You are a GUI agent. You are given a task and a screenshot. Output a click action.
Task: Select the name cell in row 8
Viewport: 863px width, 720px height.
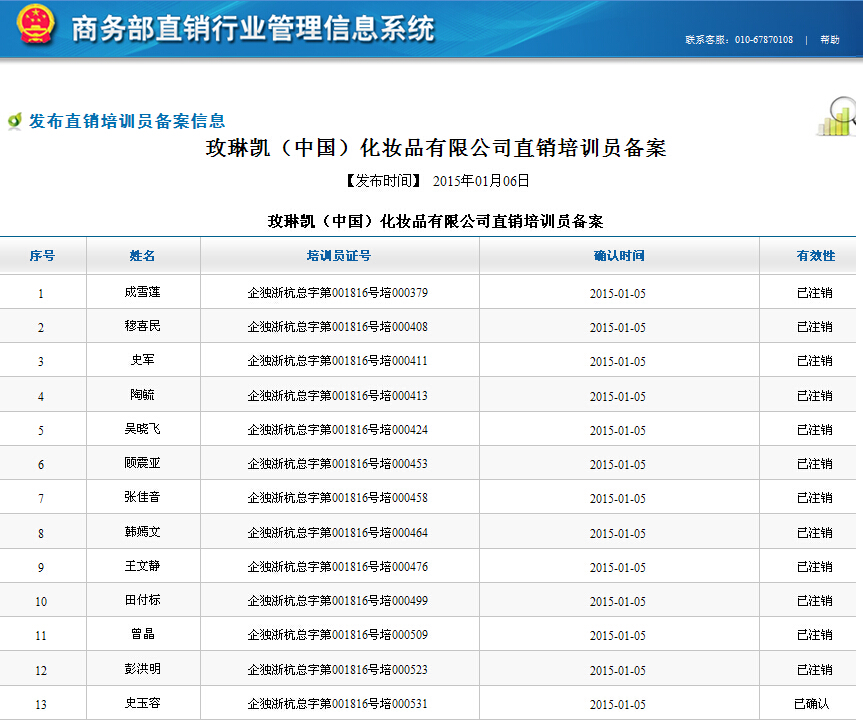pos(143,532)
